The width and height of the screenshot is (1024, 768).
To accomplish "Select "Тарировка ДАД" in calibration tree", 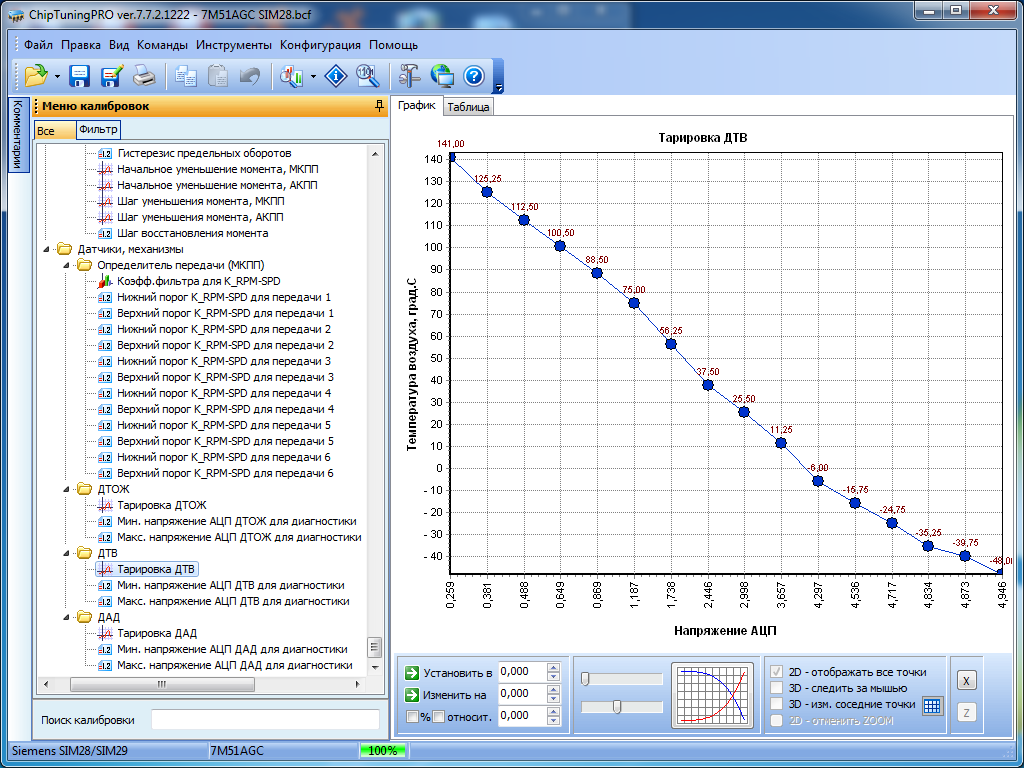I will (x=156, y=633).
